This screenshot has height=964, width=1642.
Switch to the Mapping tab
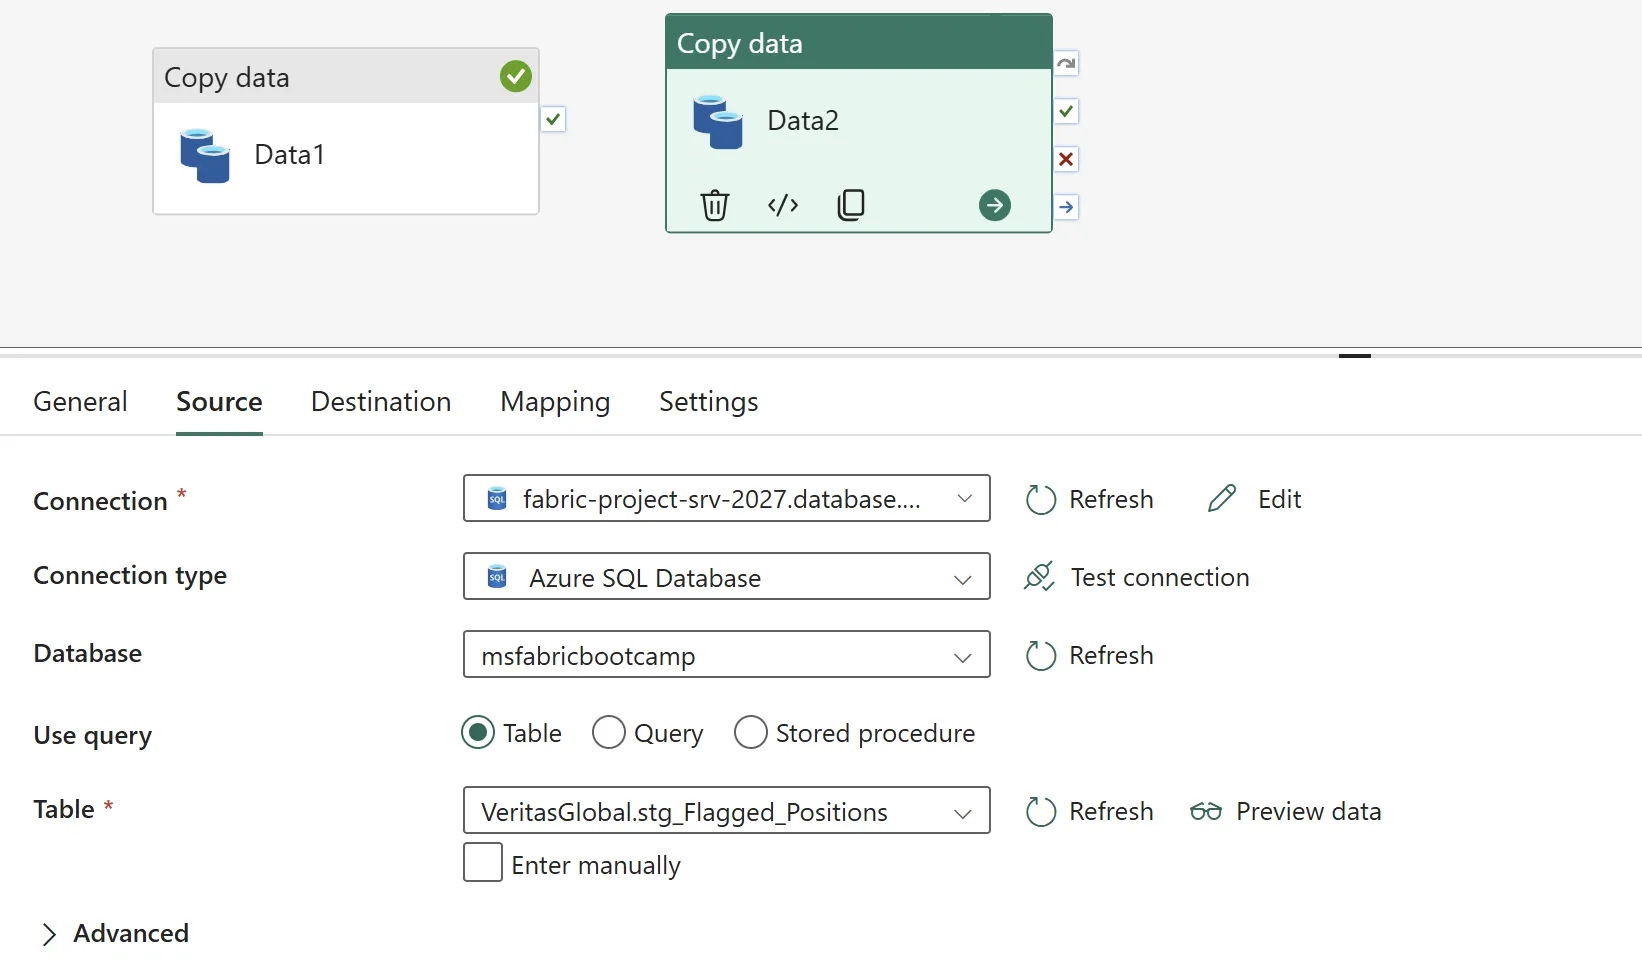pos(555,401)
